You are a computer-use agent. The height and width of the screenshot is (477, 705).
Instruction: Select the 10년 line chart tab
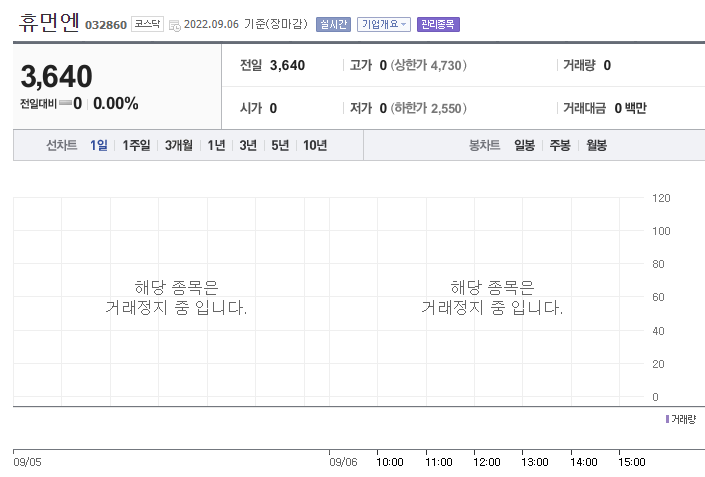[315, 145]
